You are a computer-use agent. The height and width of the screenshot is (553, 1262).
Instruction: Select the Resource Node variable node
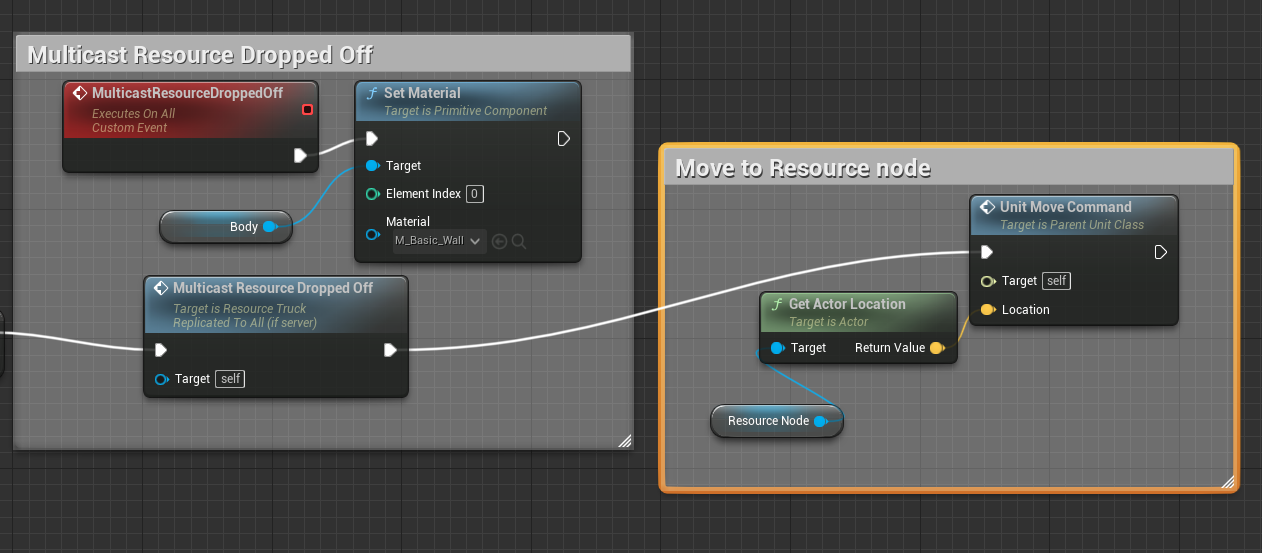point(777,421)
